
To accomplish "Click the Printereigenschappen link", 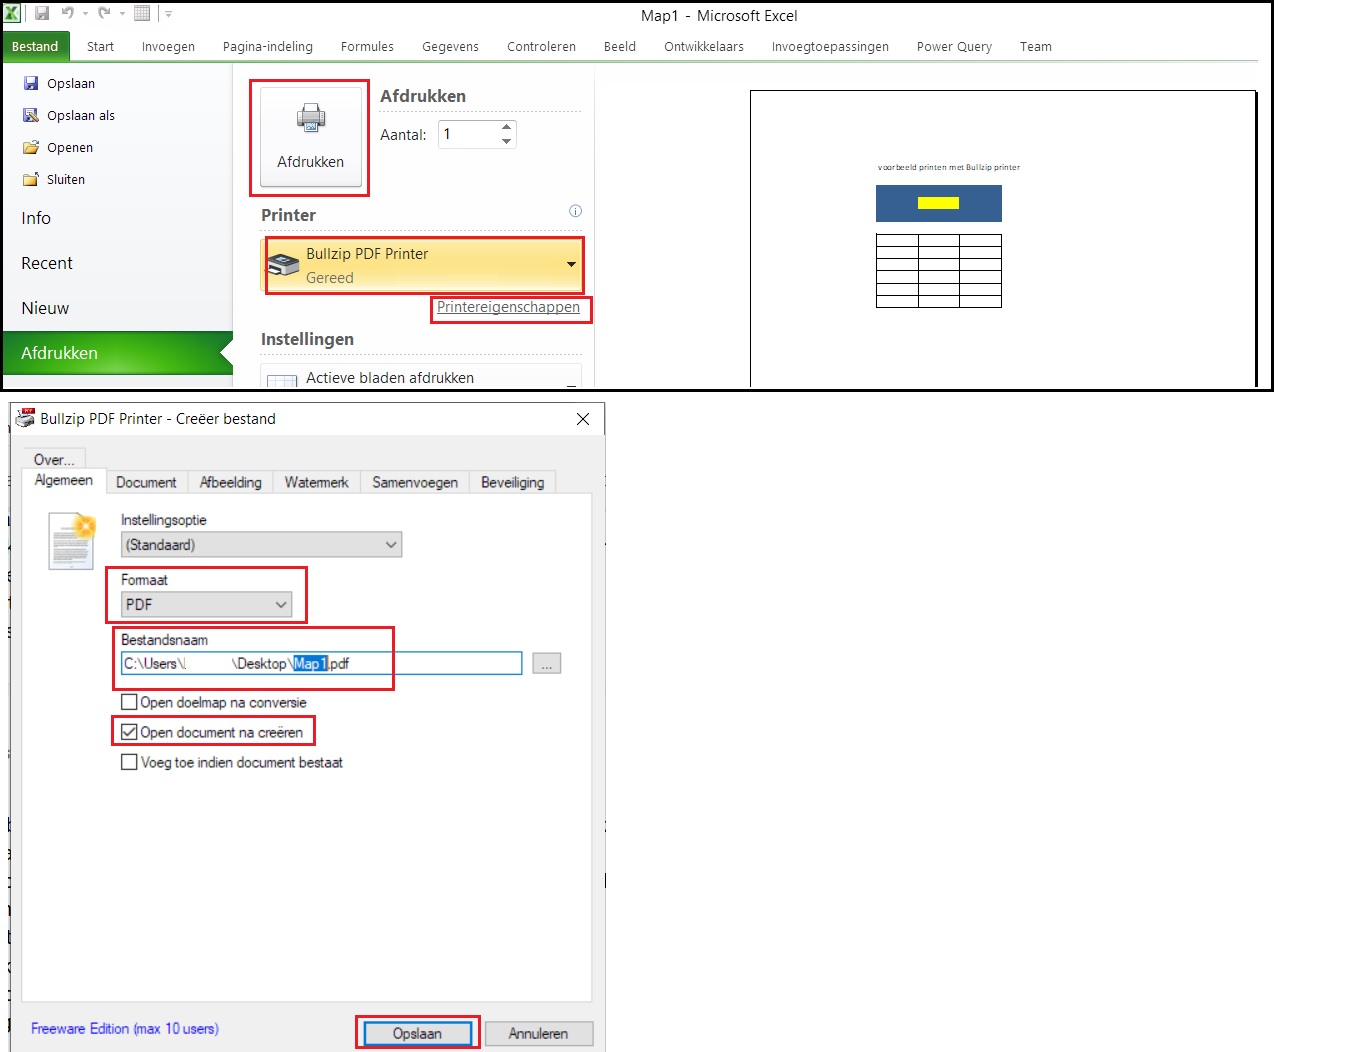I will [508, 307].
